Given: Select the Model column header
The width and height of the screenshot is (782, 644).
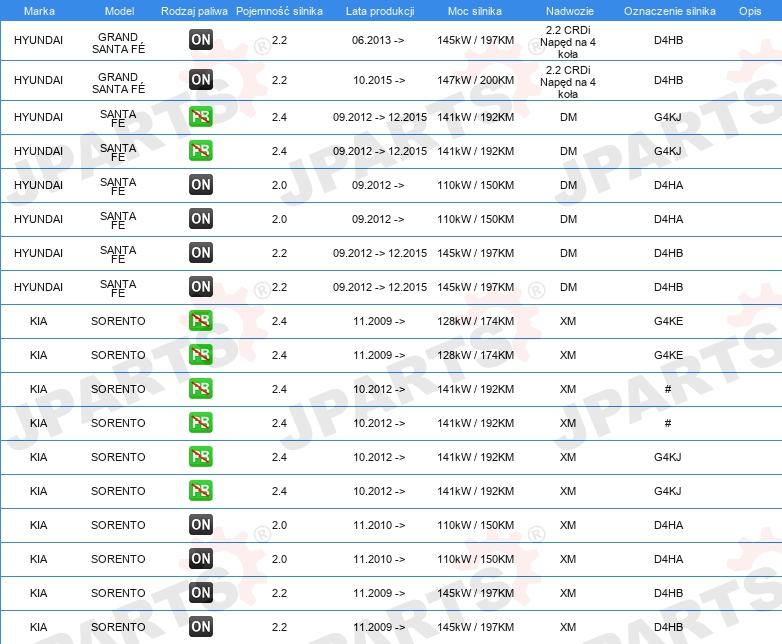Looking at the screenshot, I should (x=119, y=11).
